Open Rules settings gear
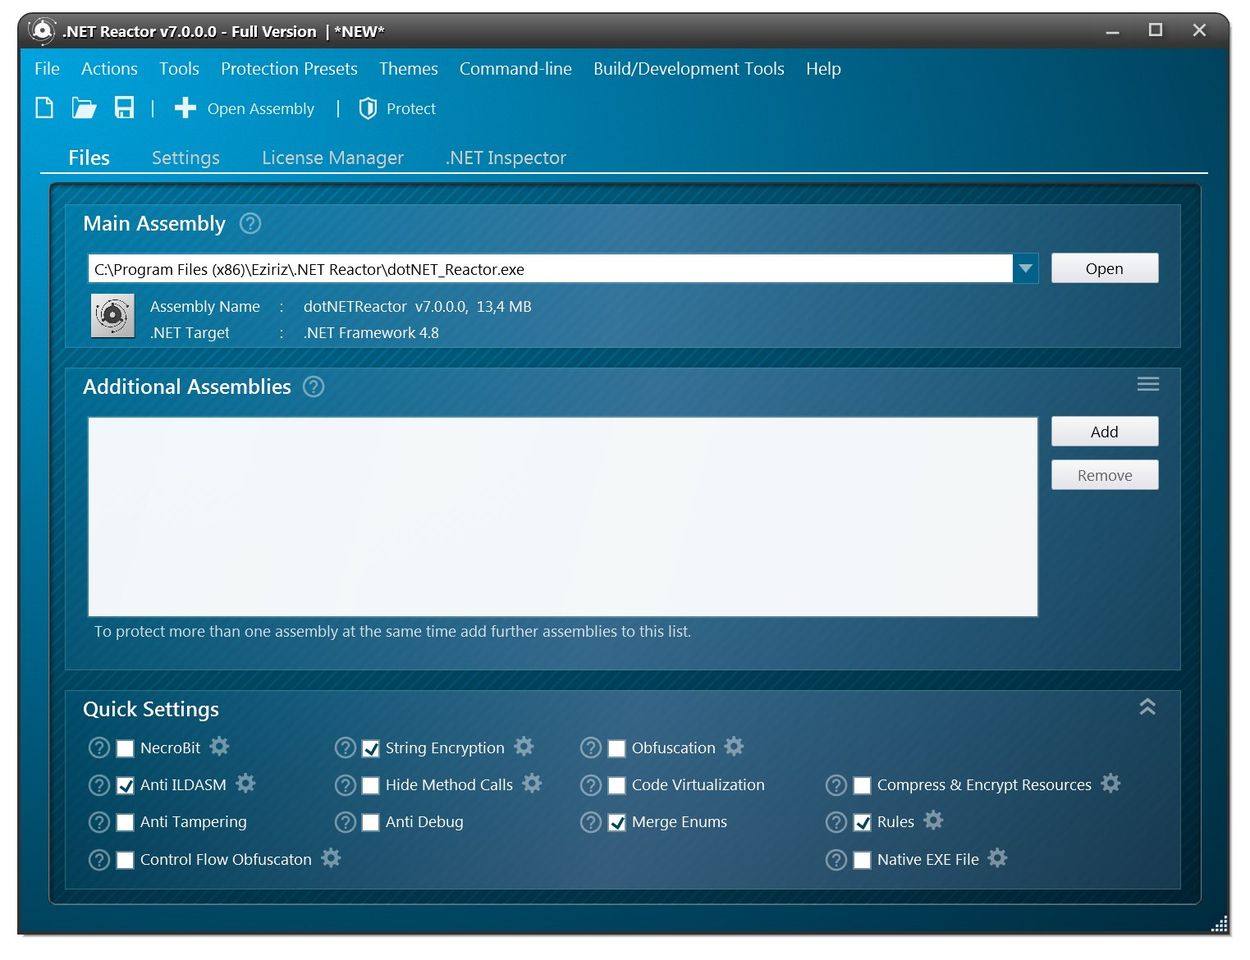 click(934, 820)
